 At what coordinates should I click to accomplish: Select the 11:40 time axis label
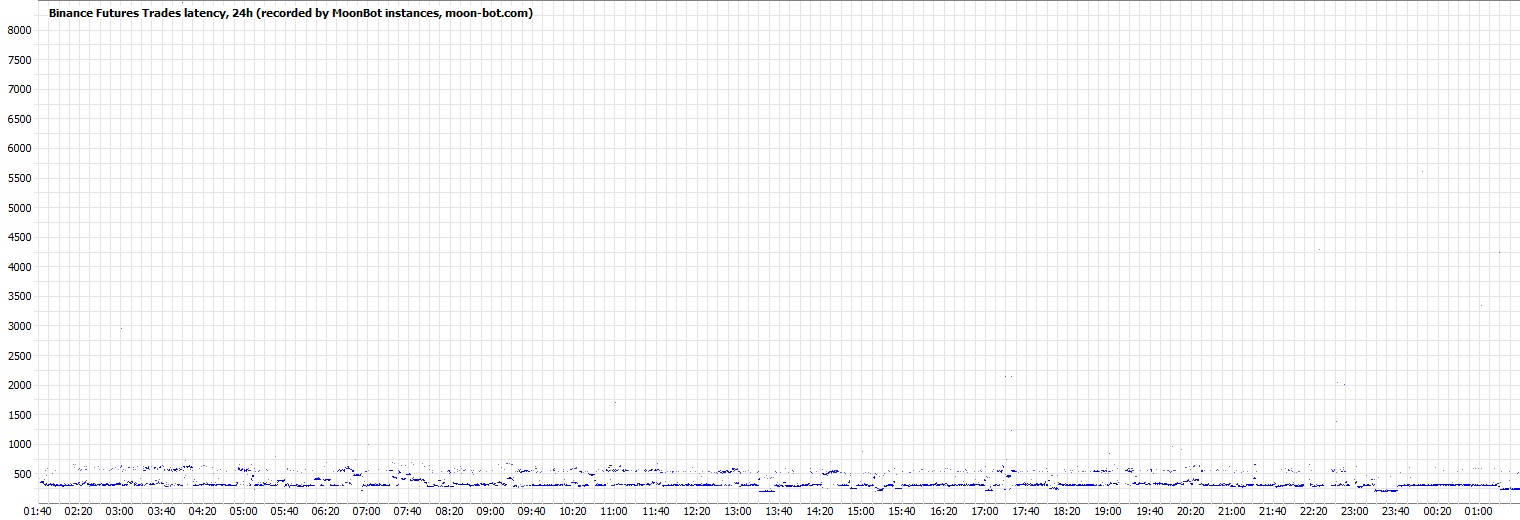(x=655, y=511)
